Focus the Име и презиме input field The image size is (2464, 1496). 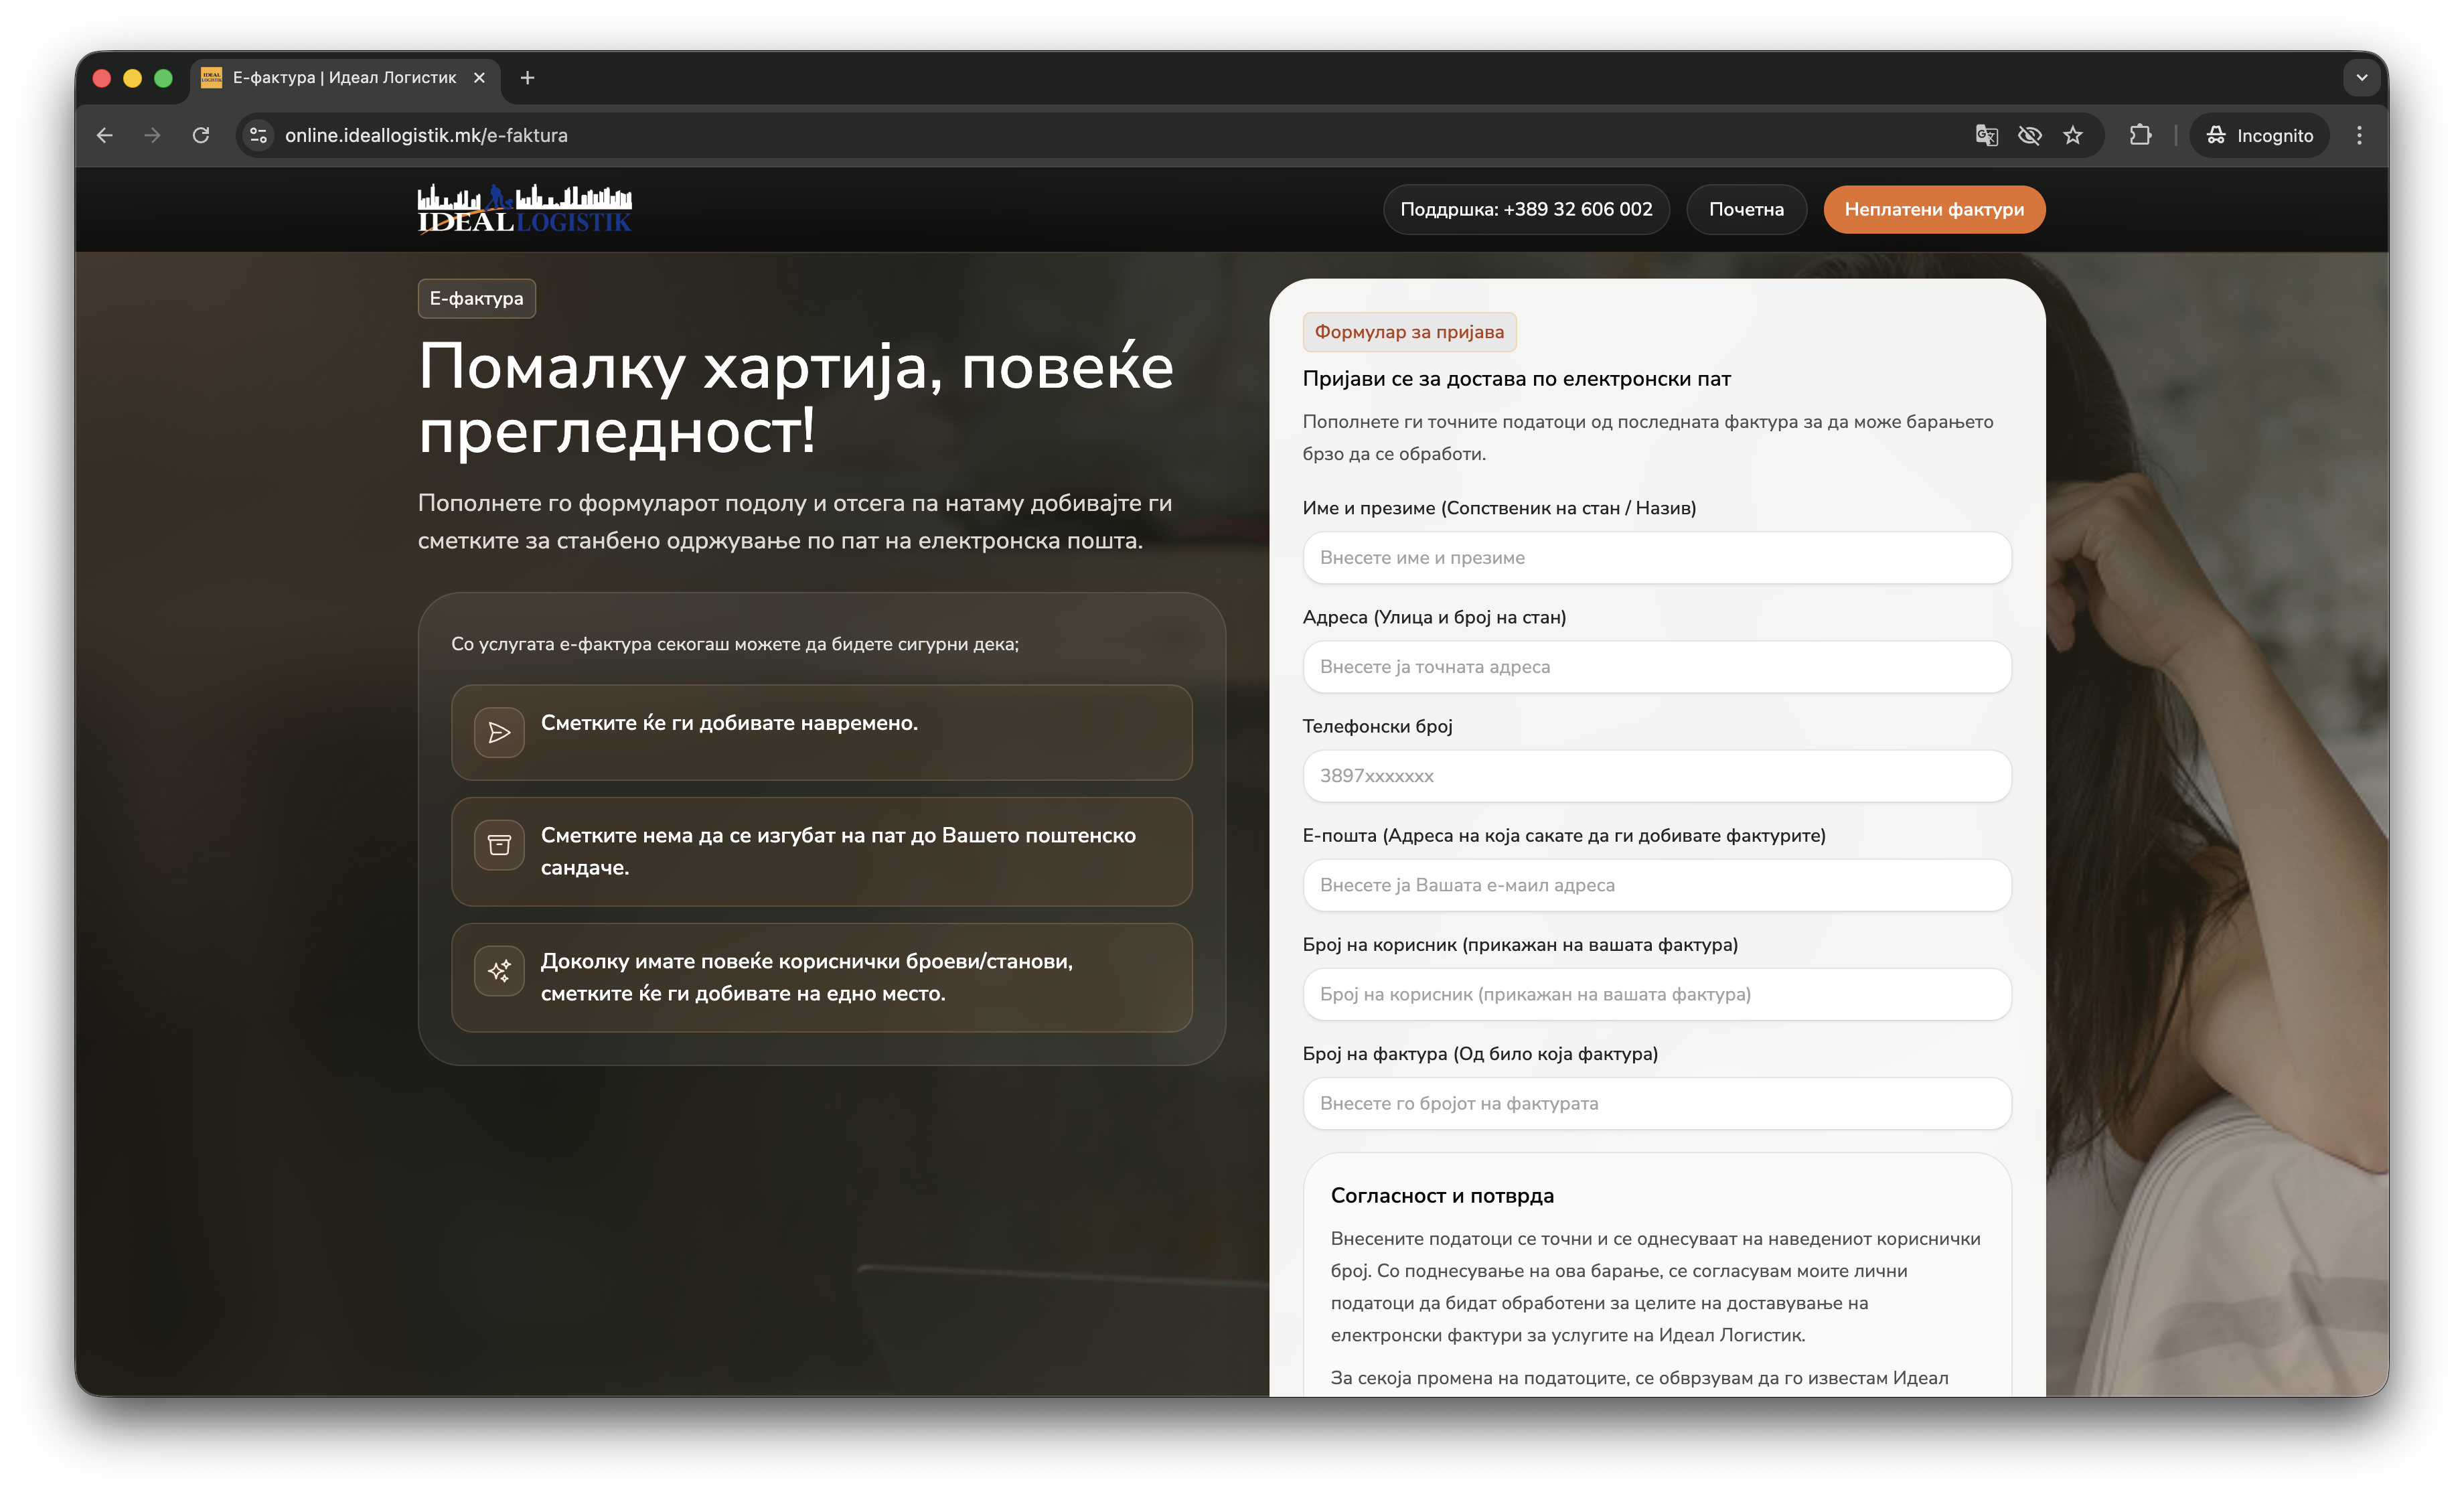coord(1657,558)
